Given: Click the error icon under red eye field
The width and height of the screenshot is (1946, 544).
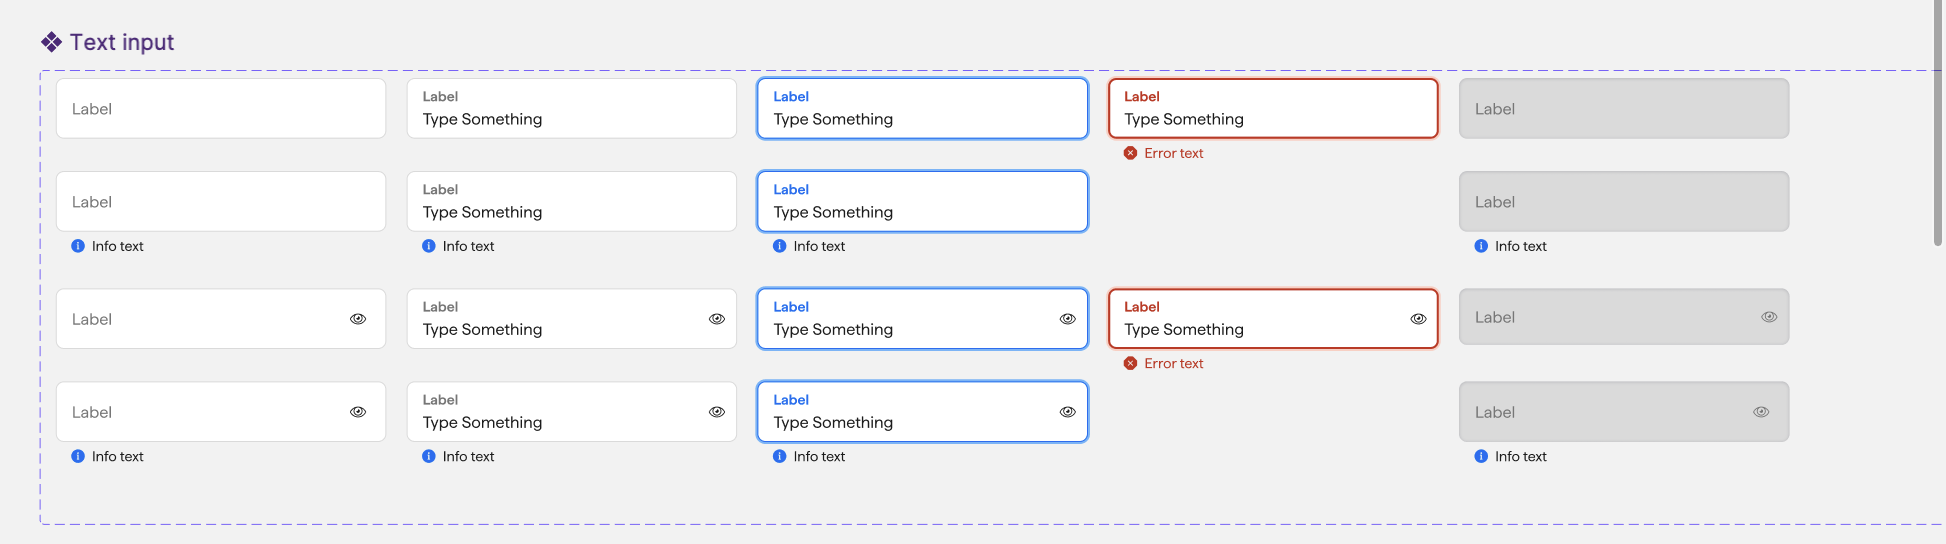Looking at the screenshot, I should point(1130,363).
